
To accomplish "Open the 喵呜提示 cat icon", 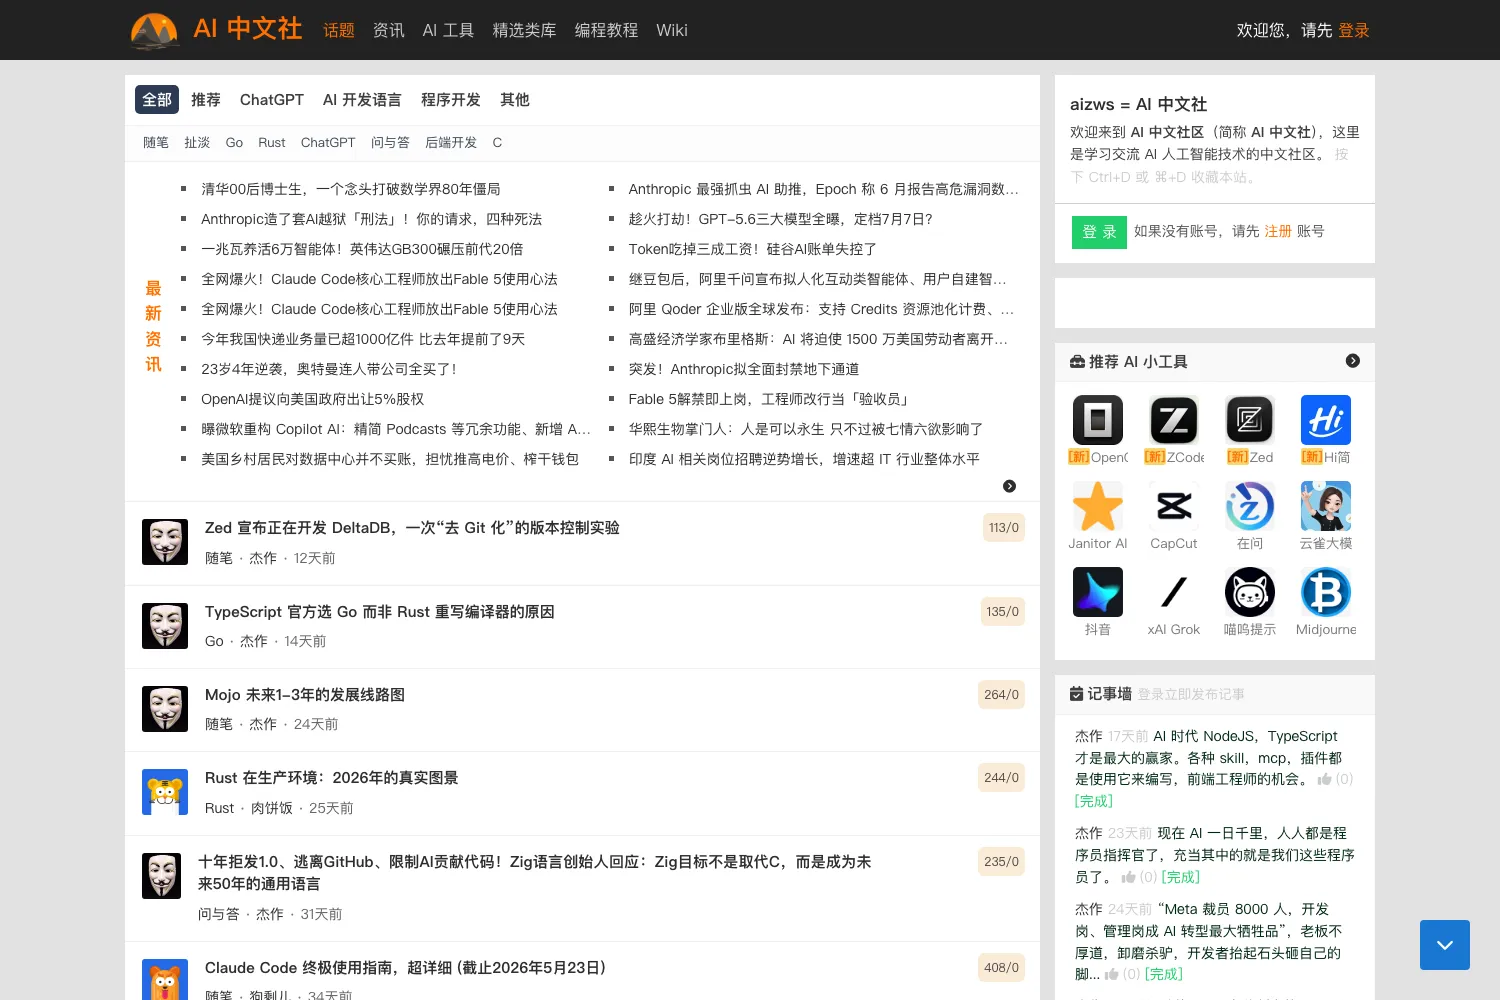I will tap(1250, 592).
